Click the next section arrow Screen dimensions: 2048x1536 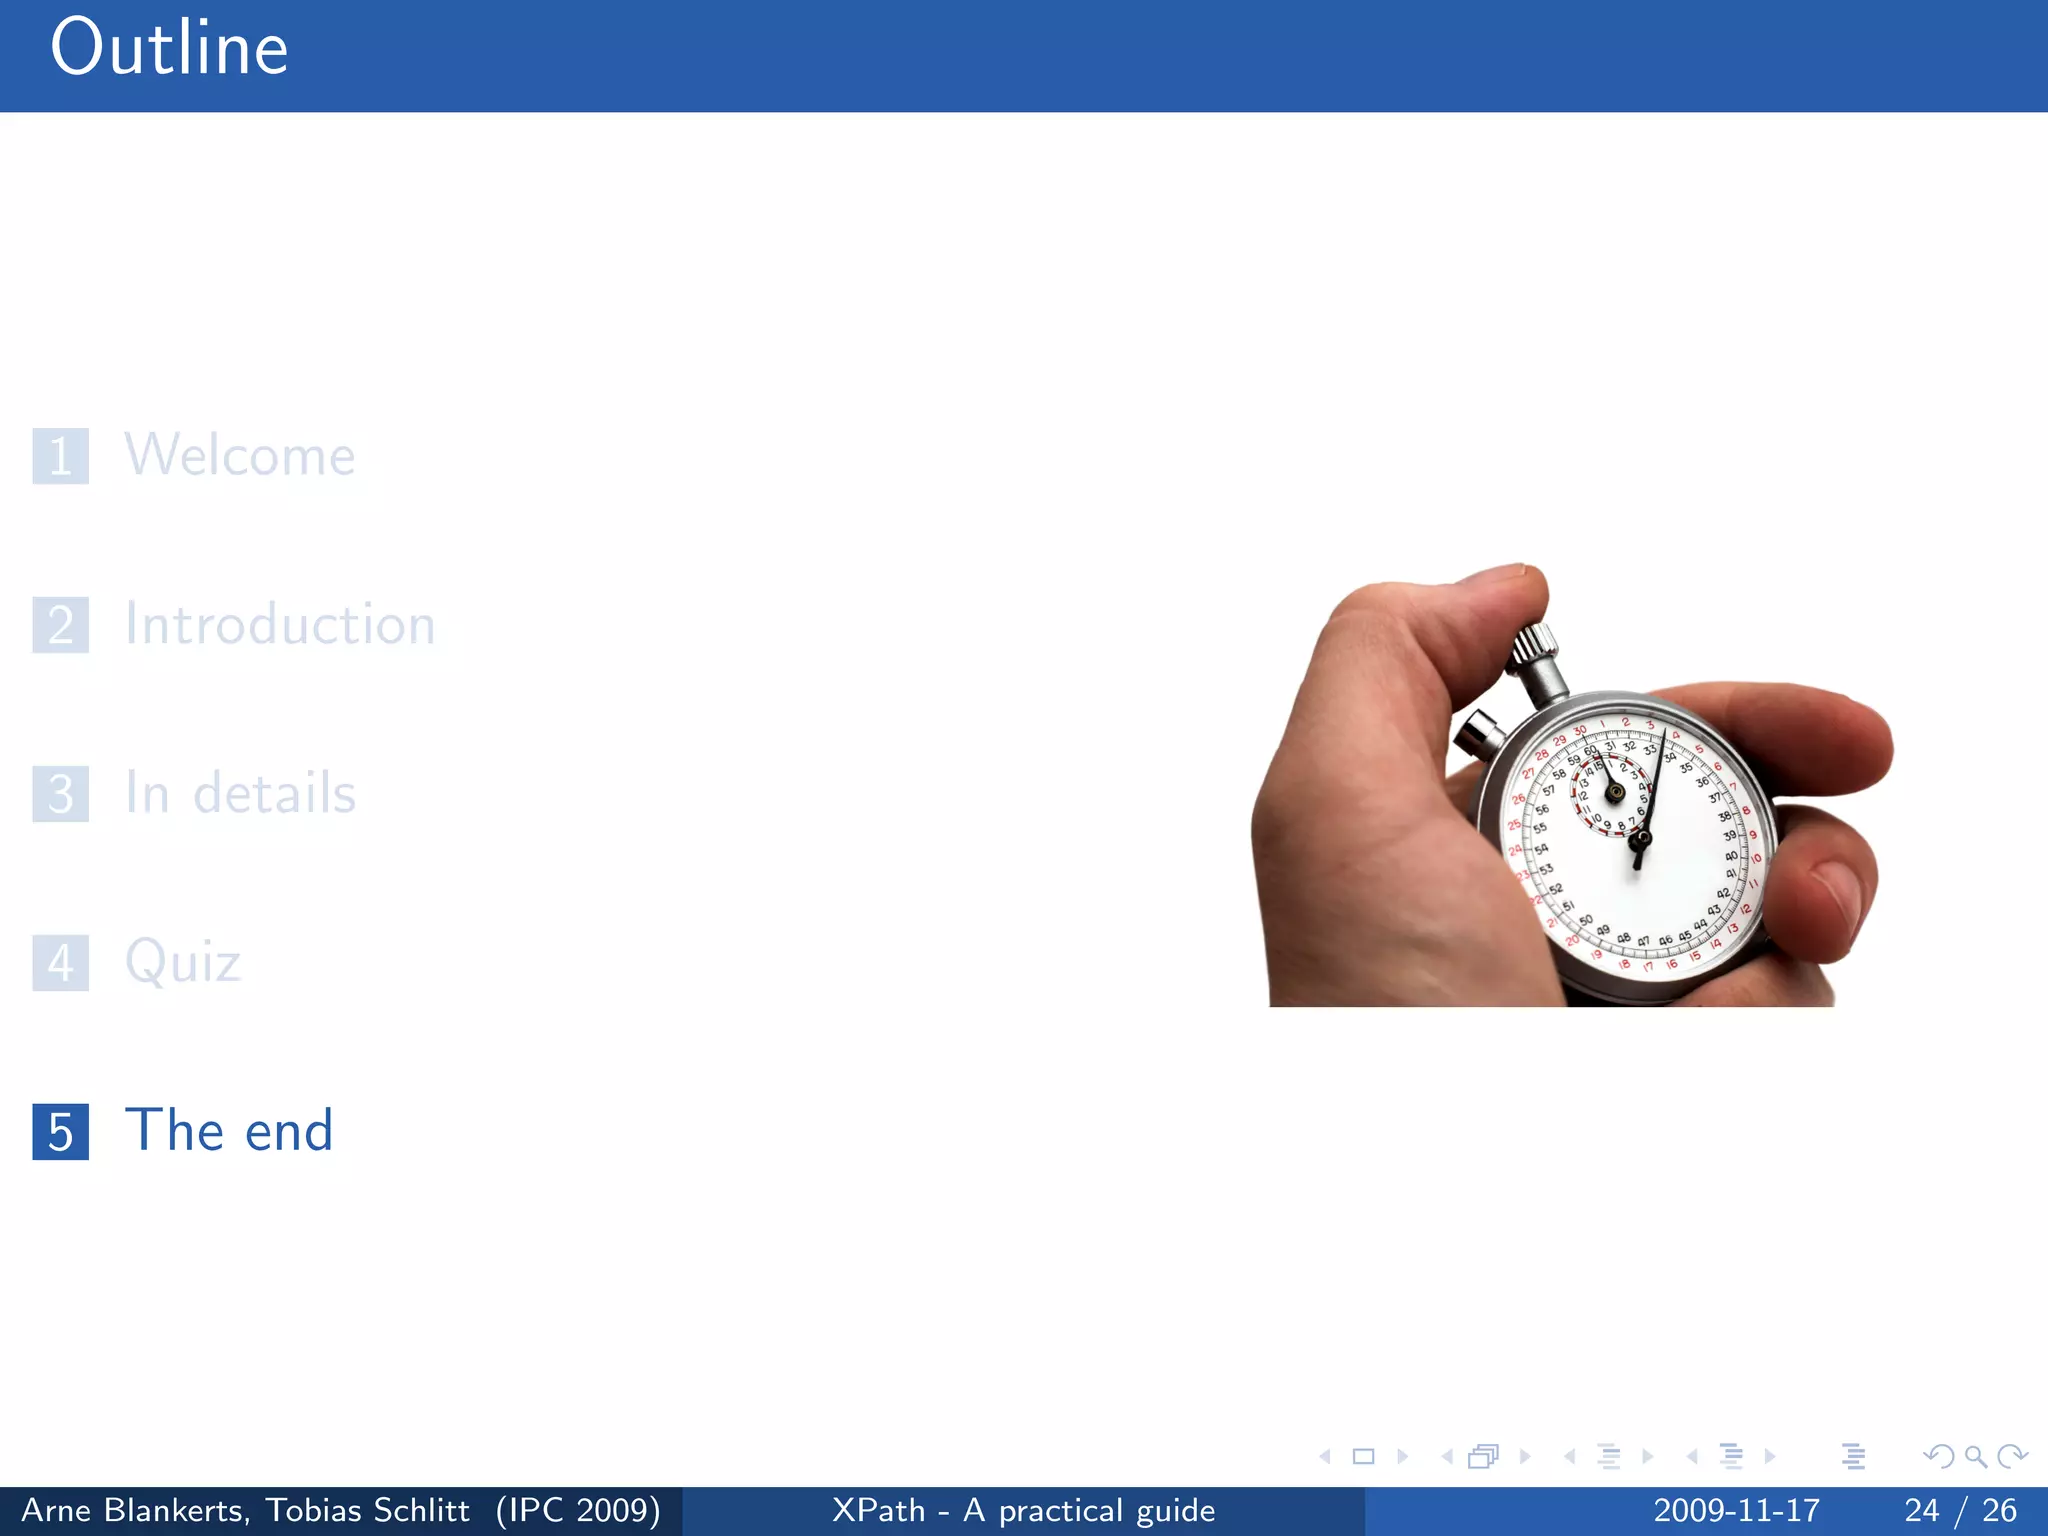pos(1770,1457)
